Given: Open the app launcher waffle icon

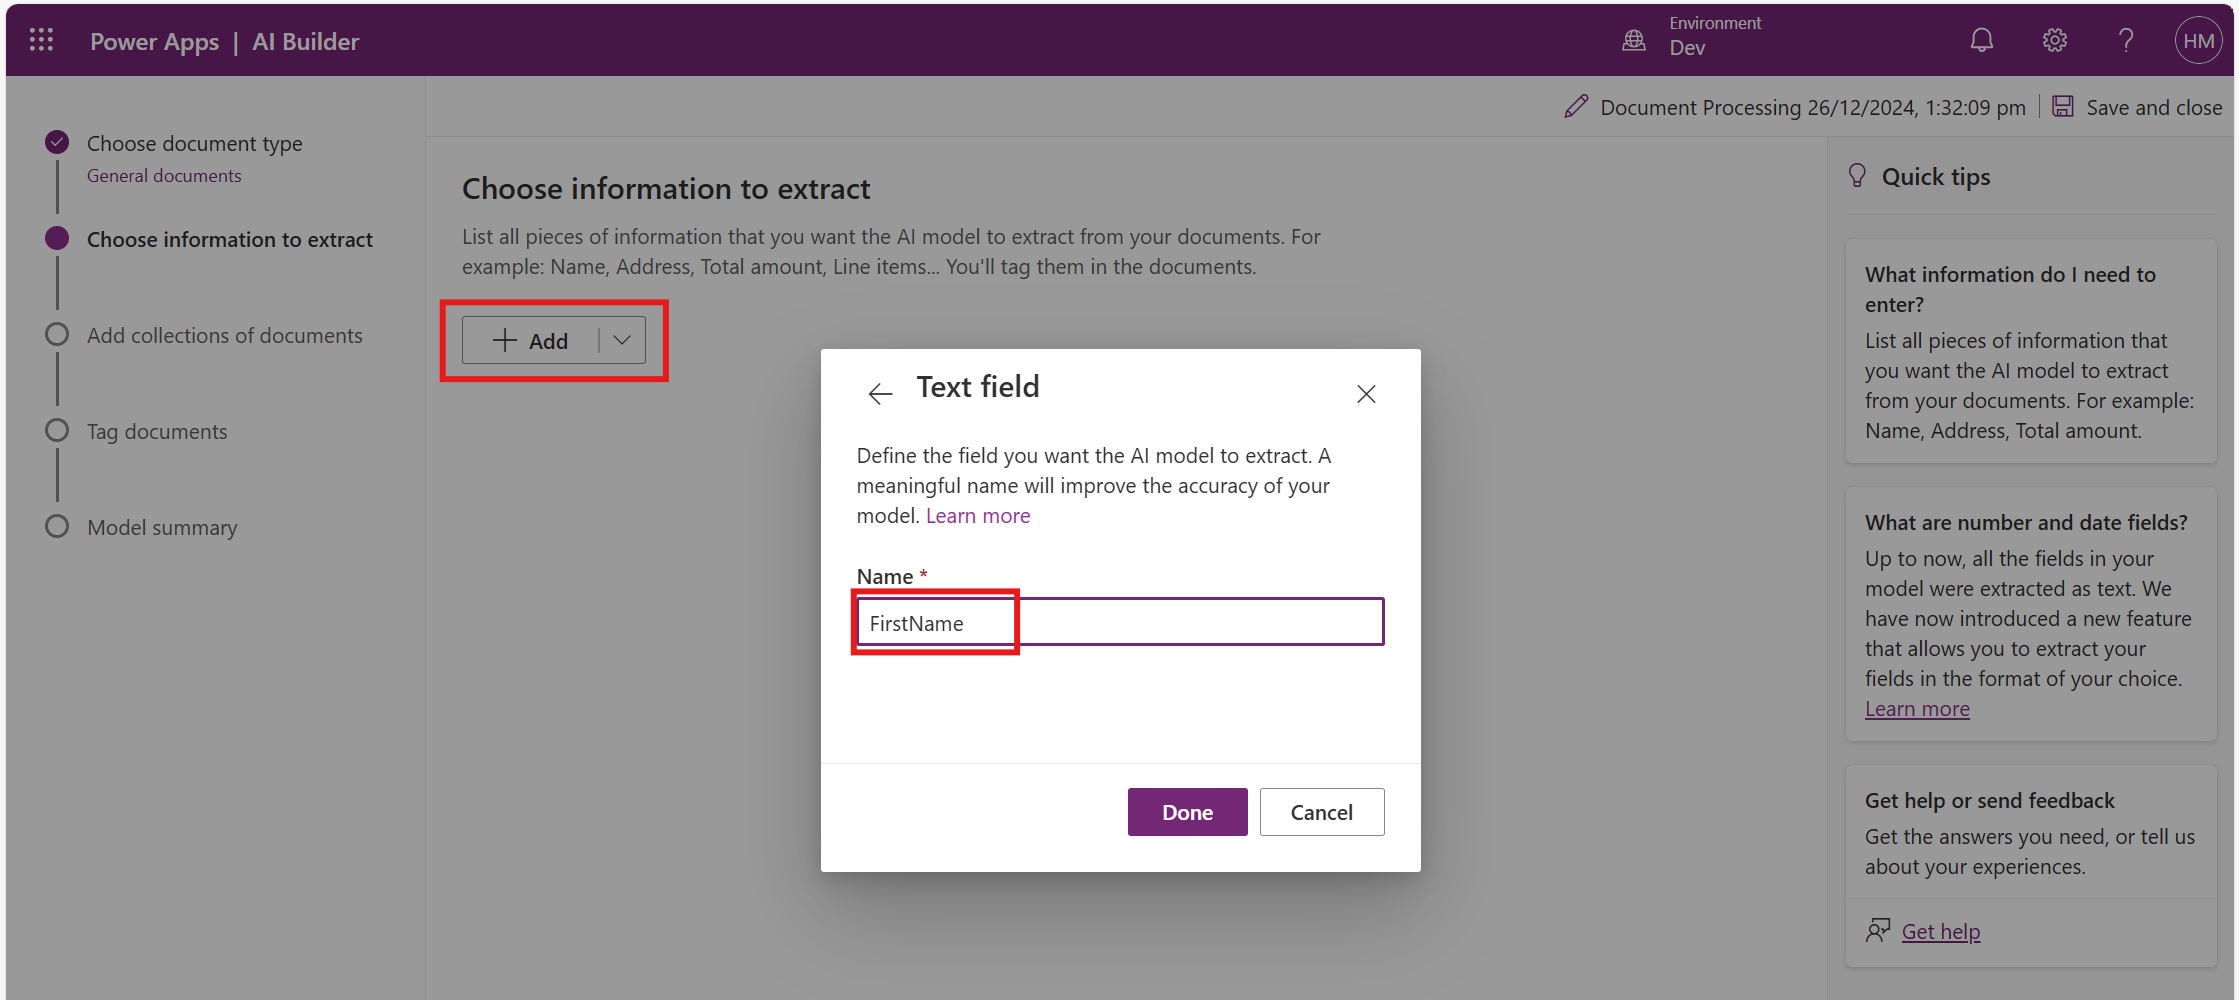Looking at the screenshot, I should coord(41,40).
